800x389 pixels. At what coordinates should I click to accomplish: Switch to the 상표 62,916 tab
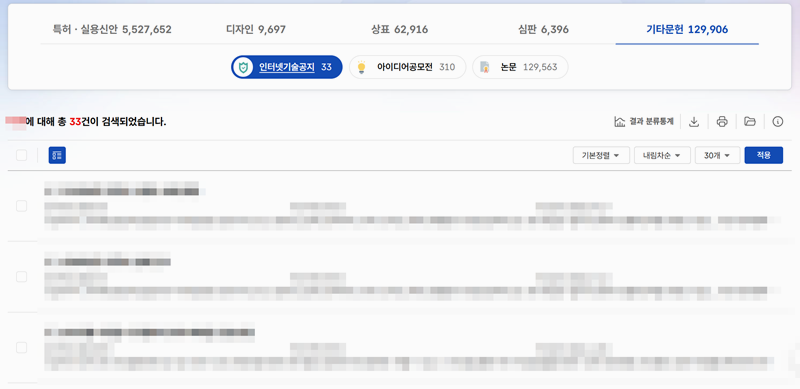click(399, 30)
